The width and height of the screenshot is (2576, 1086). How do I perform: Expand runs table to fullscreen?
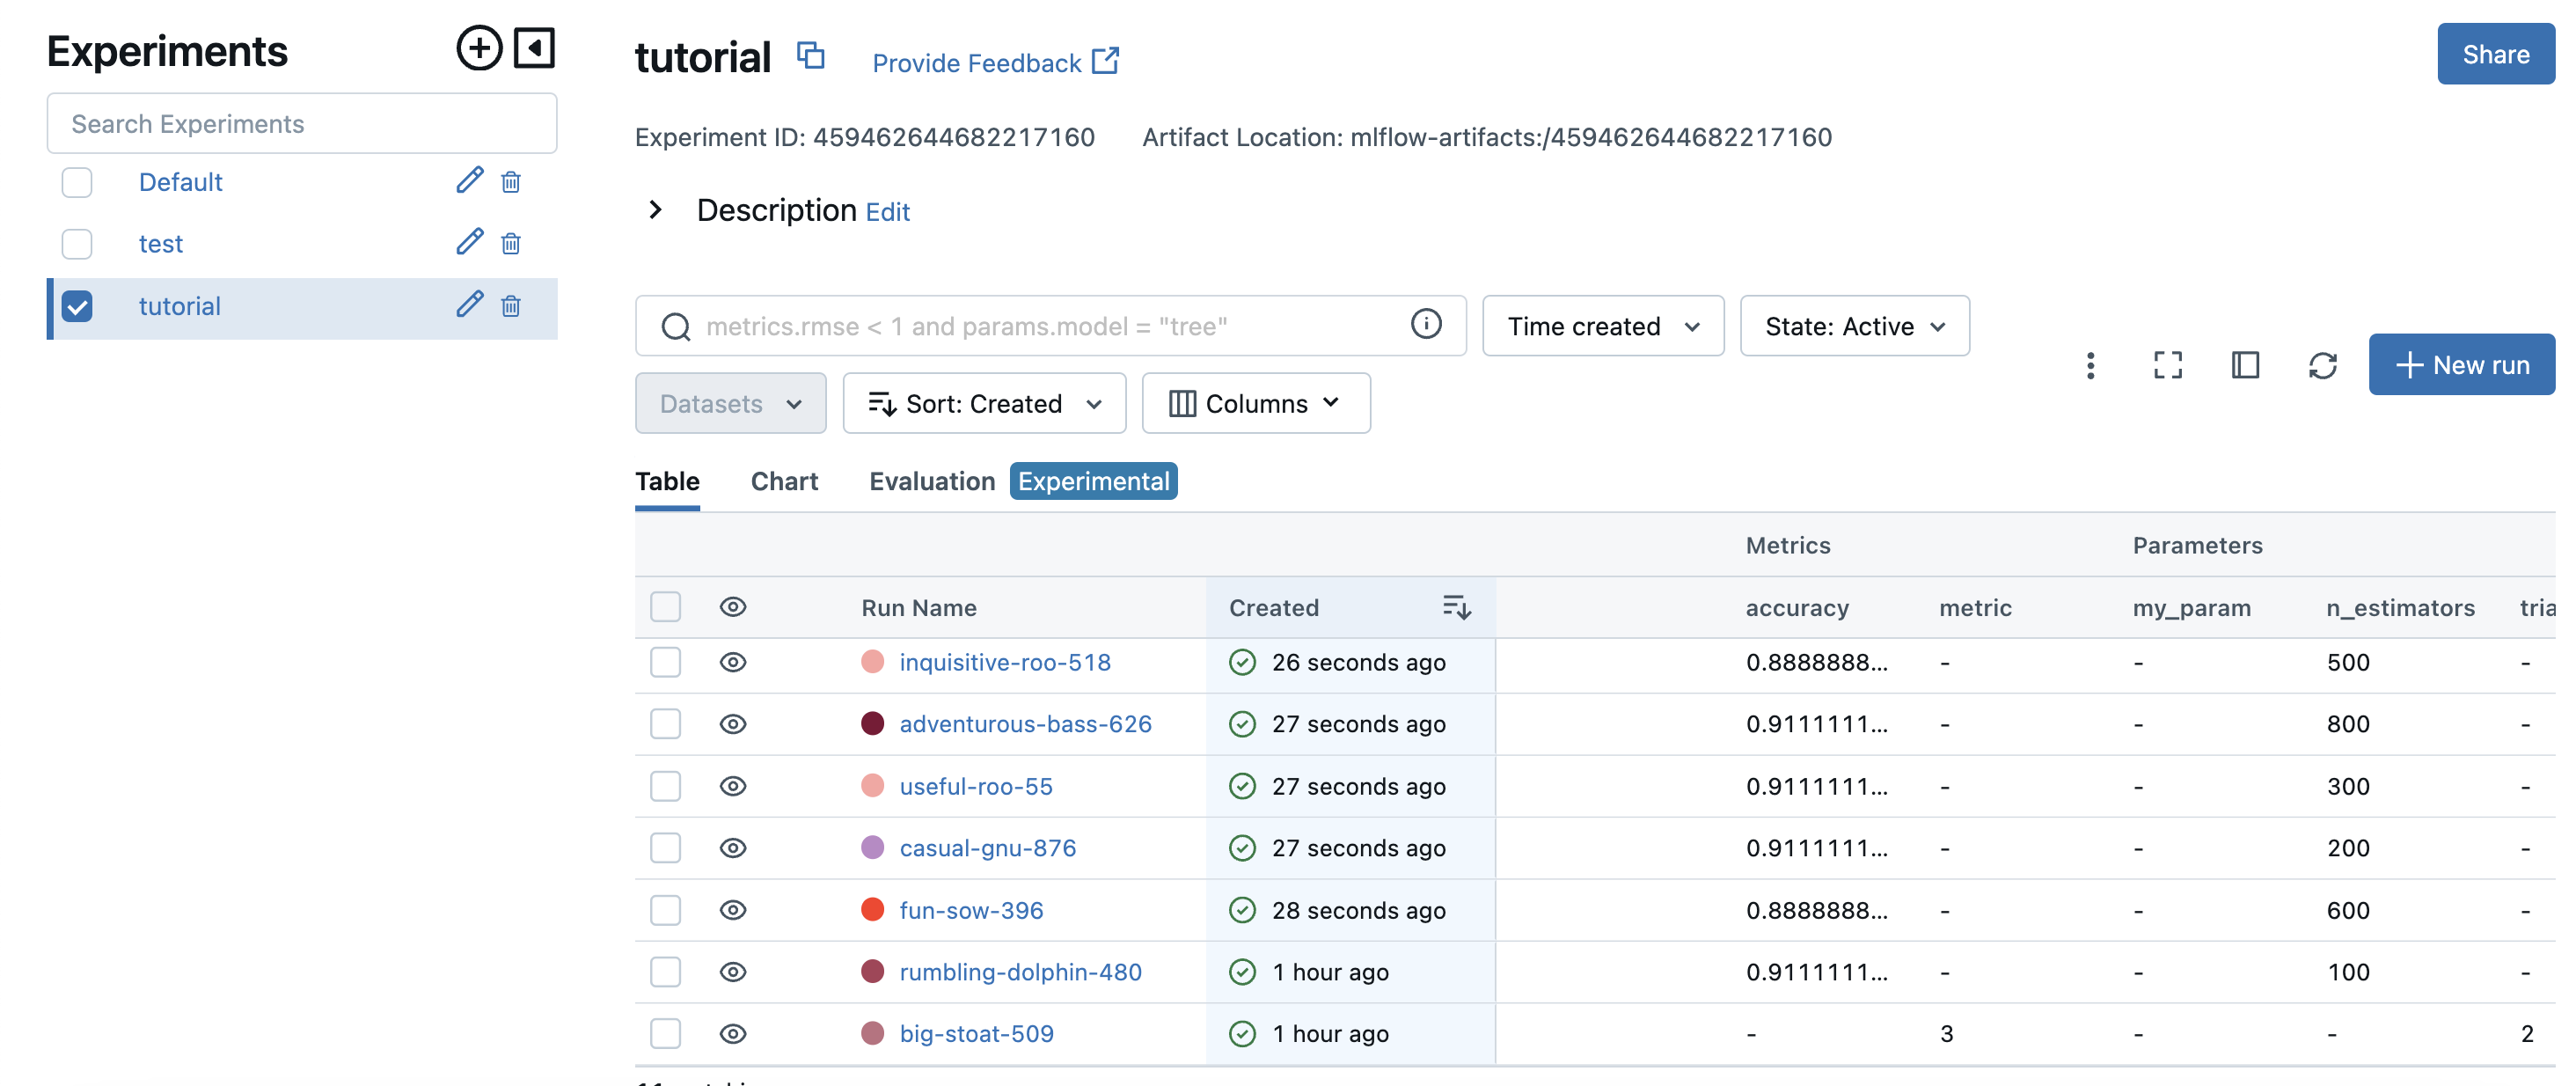[x=2167, y=365]
